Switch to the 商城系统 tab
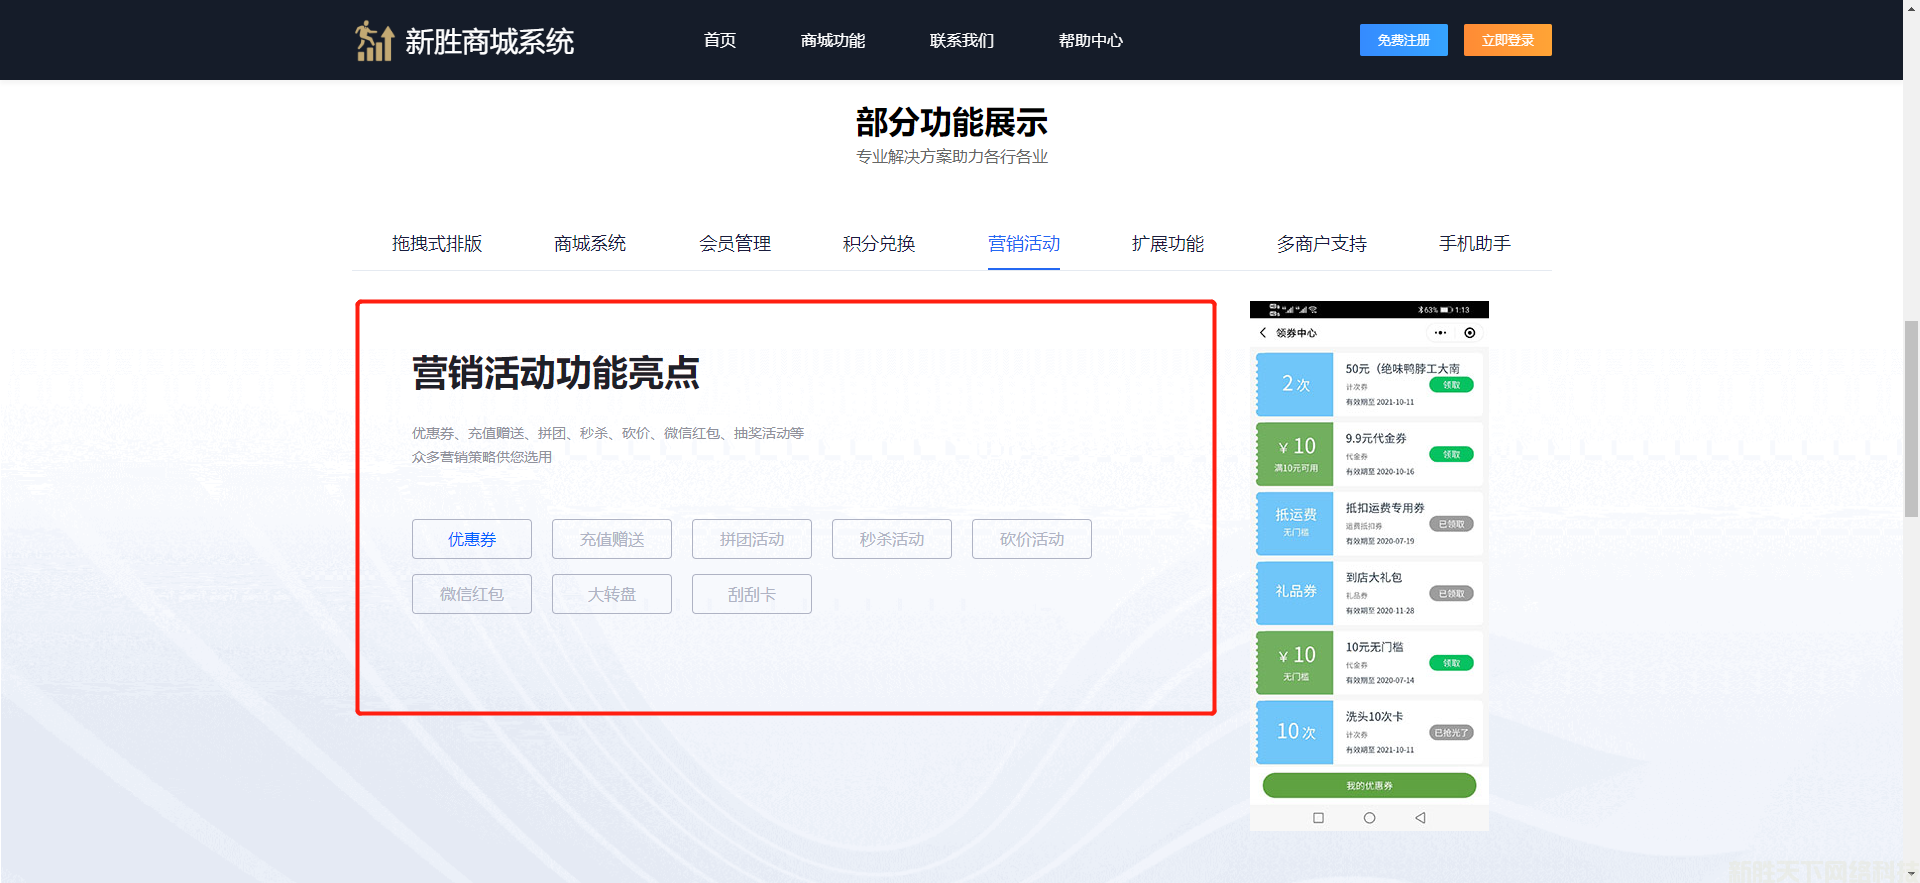The width and height of the screenshot is (1920, 883). pos(590,244)
